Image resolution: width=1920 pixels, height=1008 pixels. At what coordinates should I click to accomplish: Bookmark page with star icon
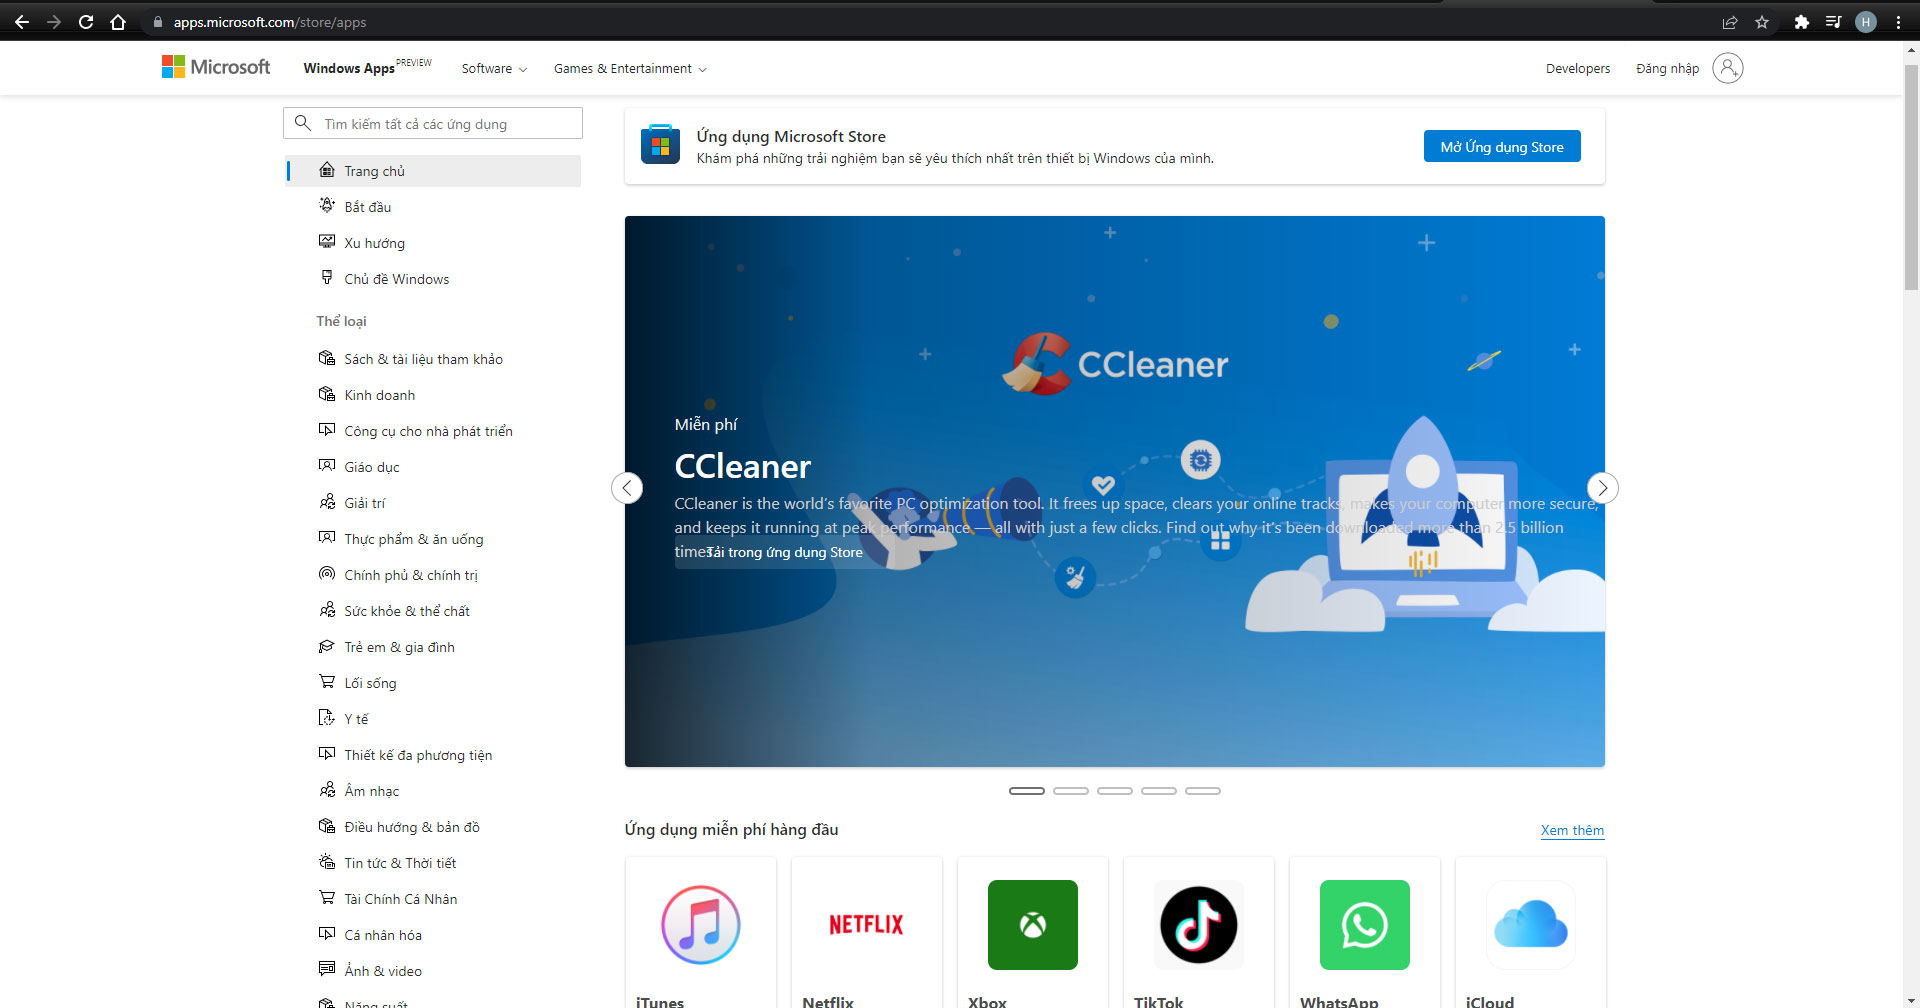[1762, 22]
